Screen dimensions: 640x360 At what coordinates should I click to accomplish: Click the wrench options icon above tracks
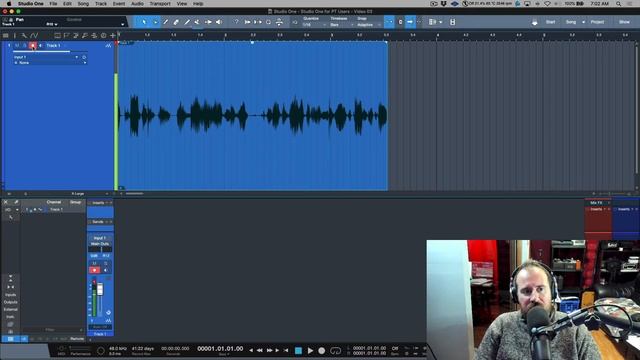[24, 36]
